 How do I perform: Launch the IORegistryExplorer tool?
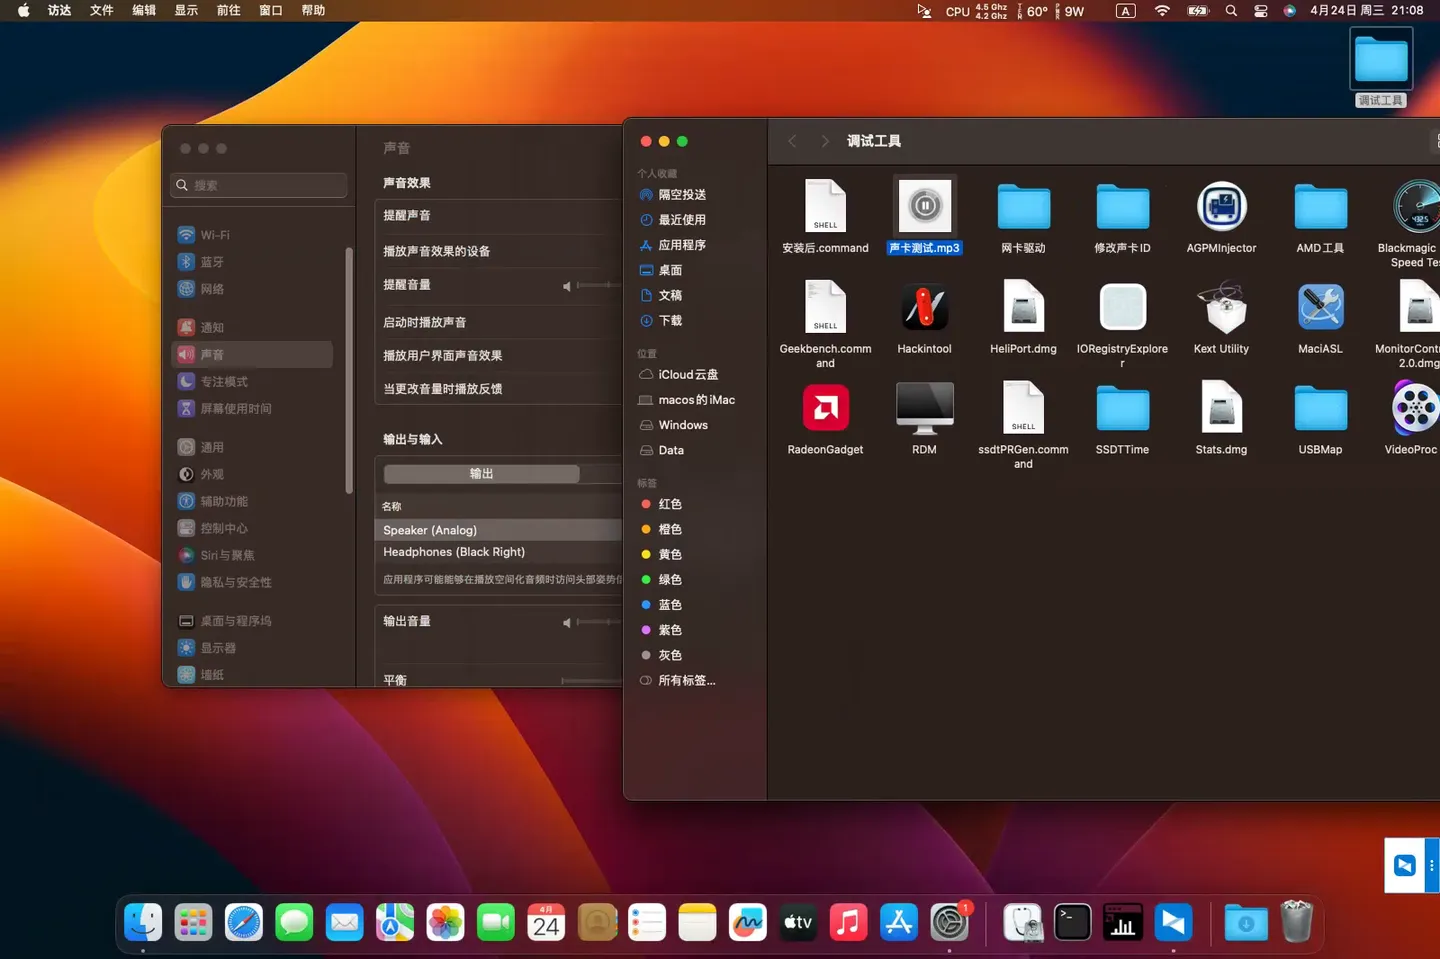pos(1122,307)
